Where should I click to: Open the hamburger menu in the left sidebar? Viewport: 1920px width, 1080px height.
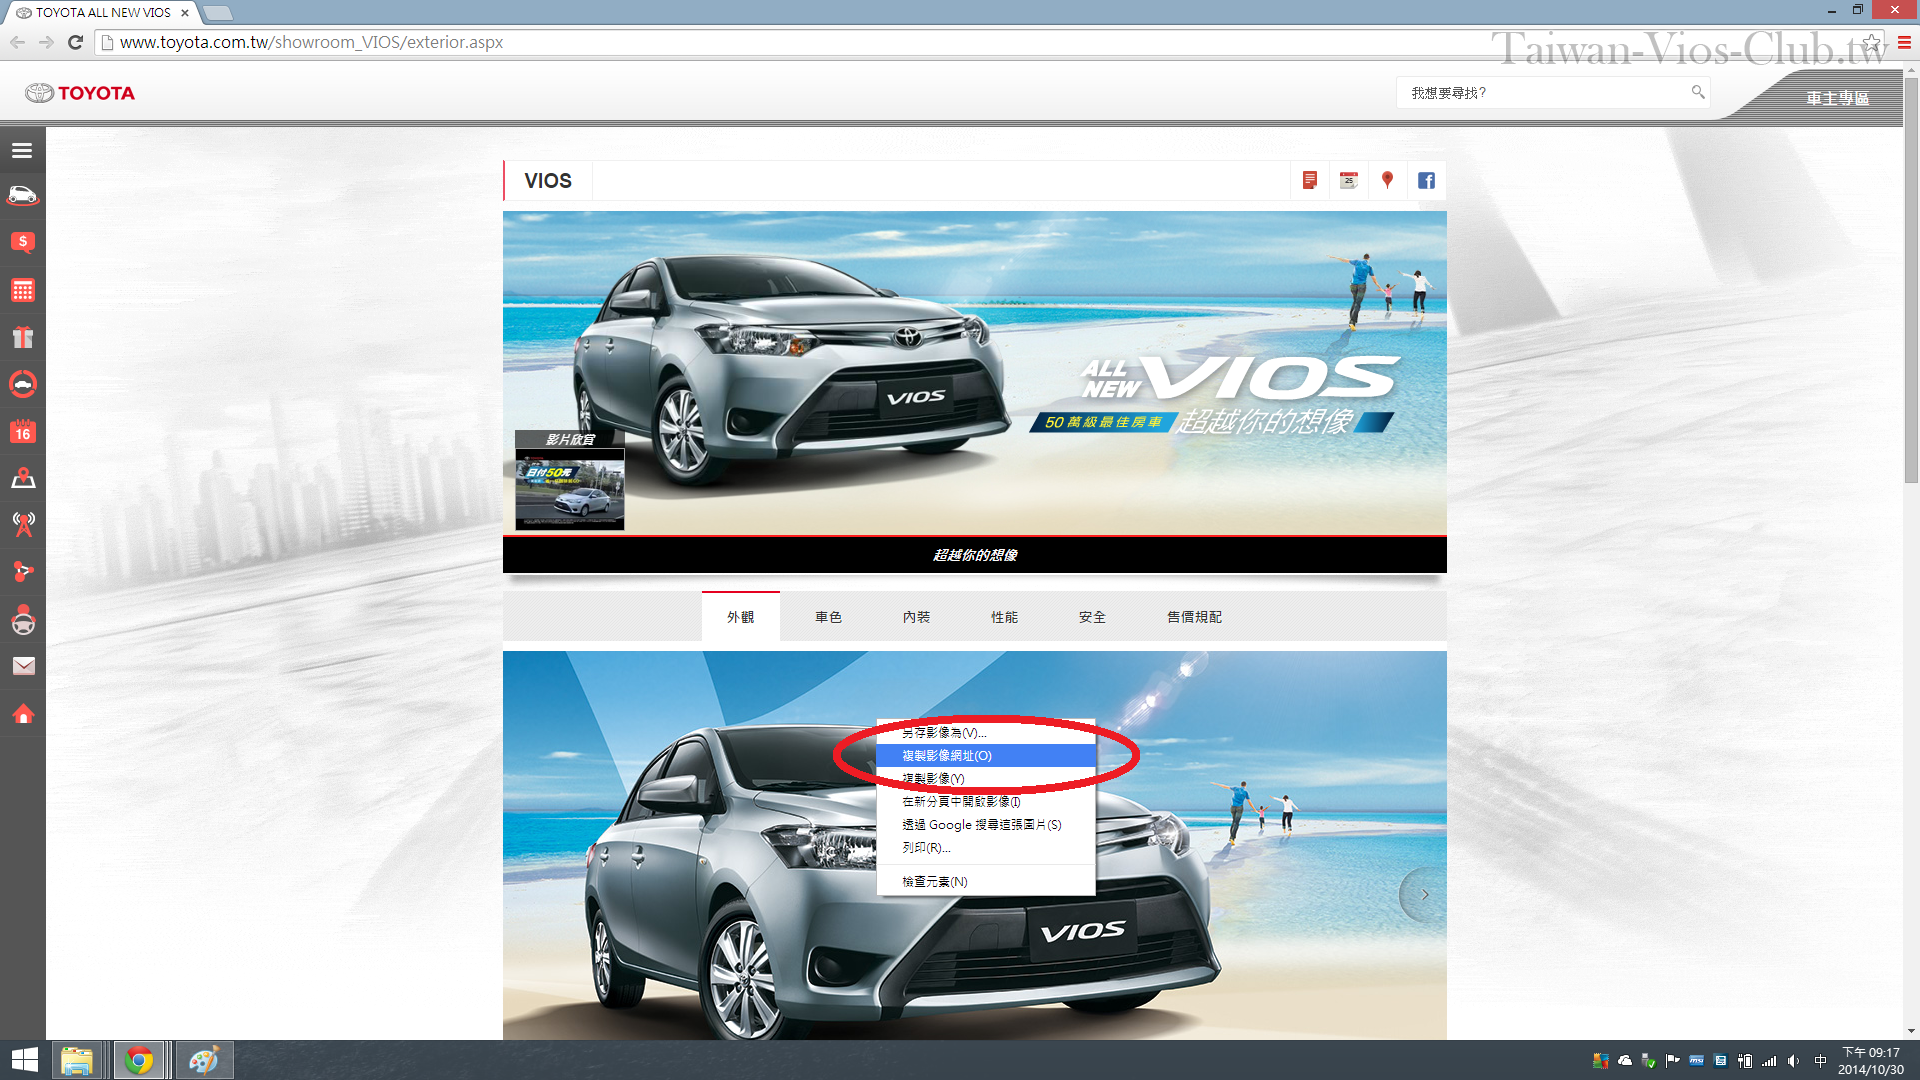click(22, 151)
